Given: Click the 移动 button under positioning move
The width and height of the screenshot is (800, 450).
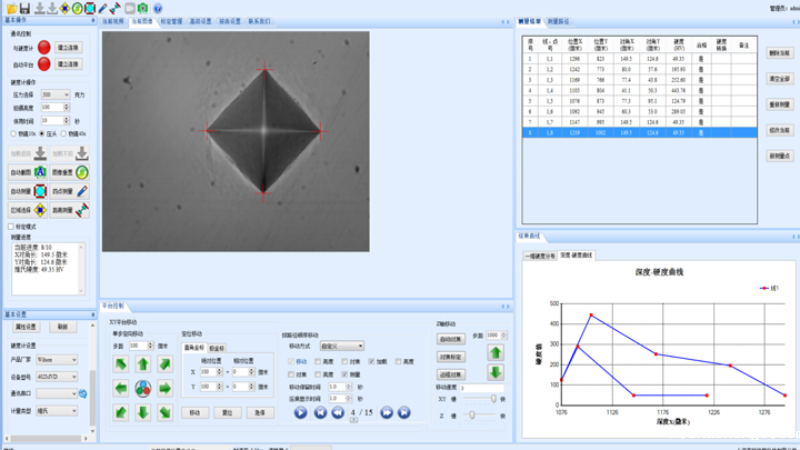Looking at the screenshot, I should [194, 412].
